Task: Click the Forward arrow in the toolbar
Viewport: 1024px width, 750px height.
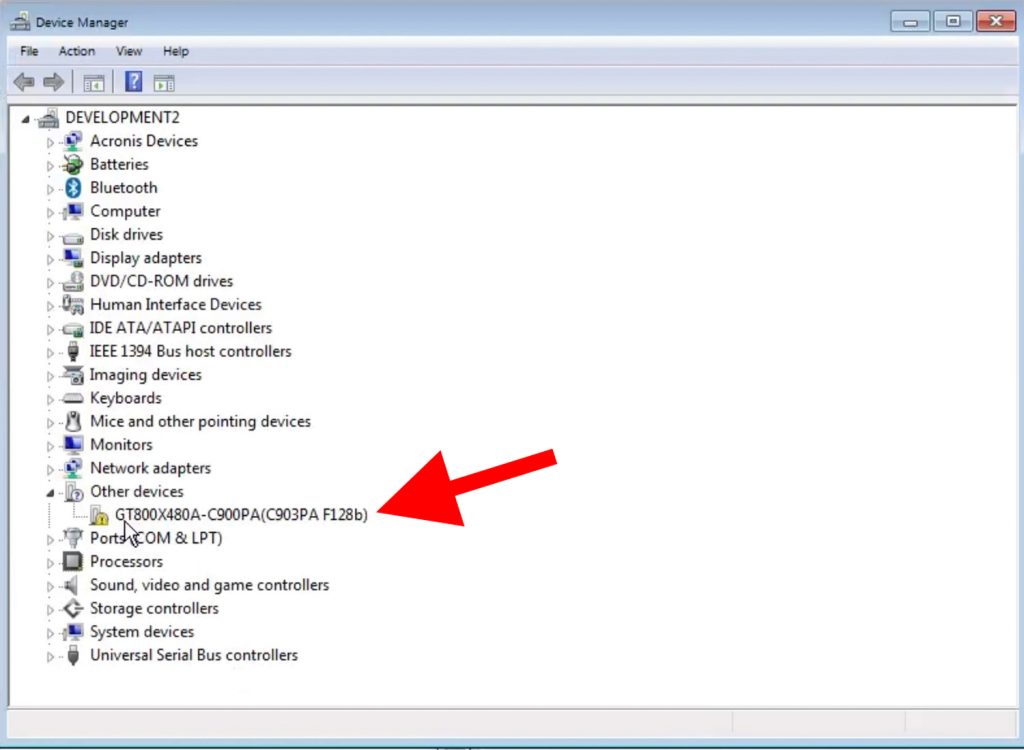Action: [53, 82]
